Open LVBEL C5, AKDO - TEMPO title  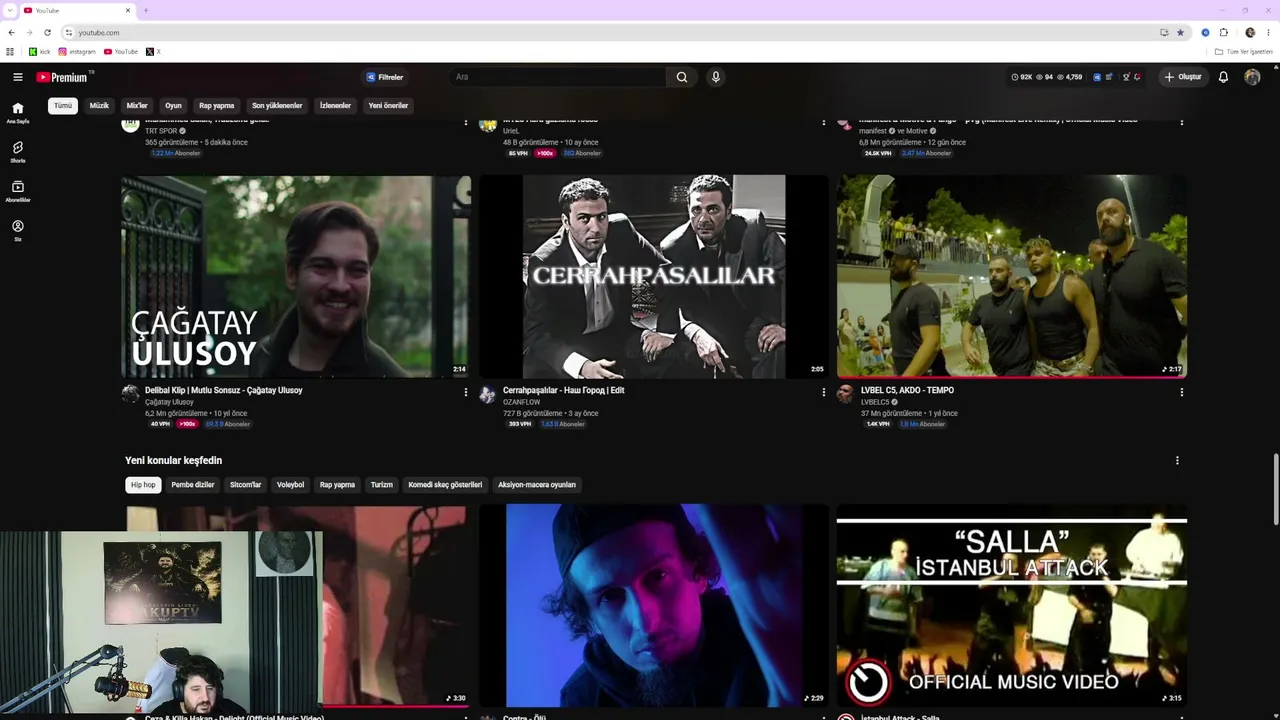point(908,390)
